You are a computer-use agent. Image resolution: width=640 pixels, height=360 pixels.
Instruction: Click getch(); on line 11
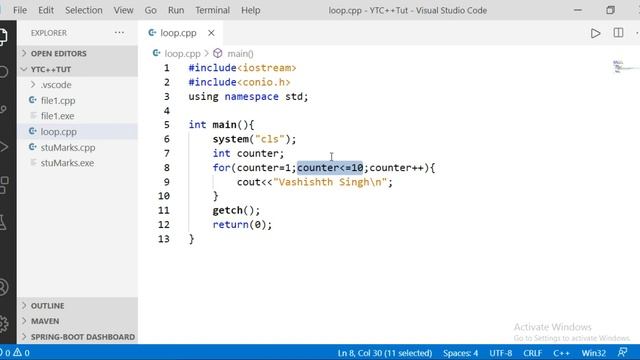(236, 210)
